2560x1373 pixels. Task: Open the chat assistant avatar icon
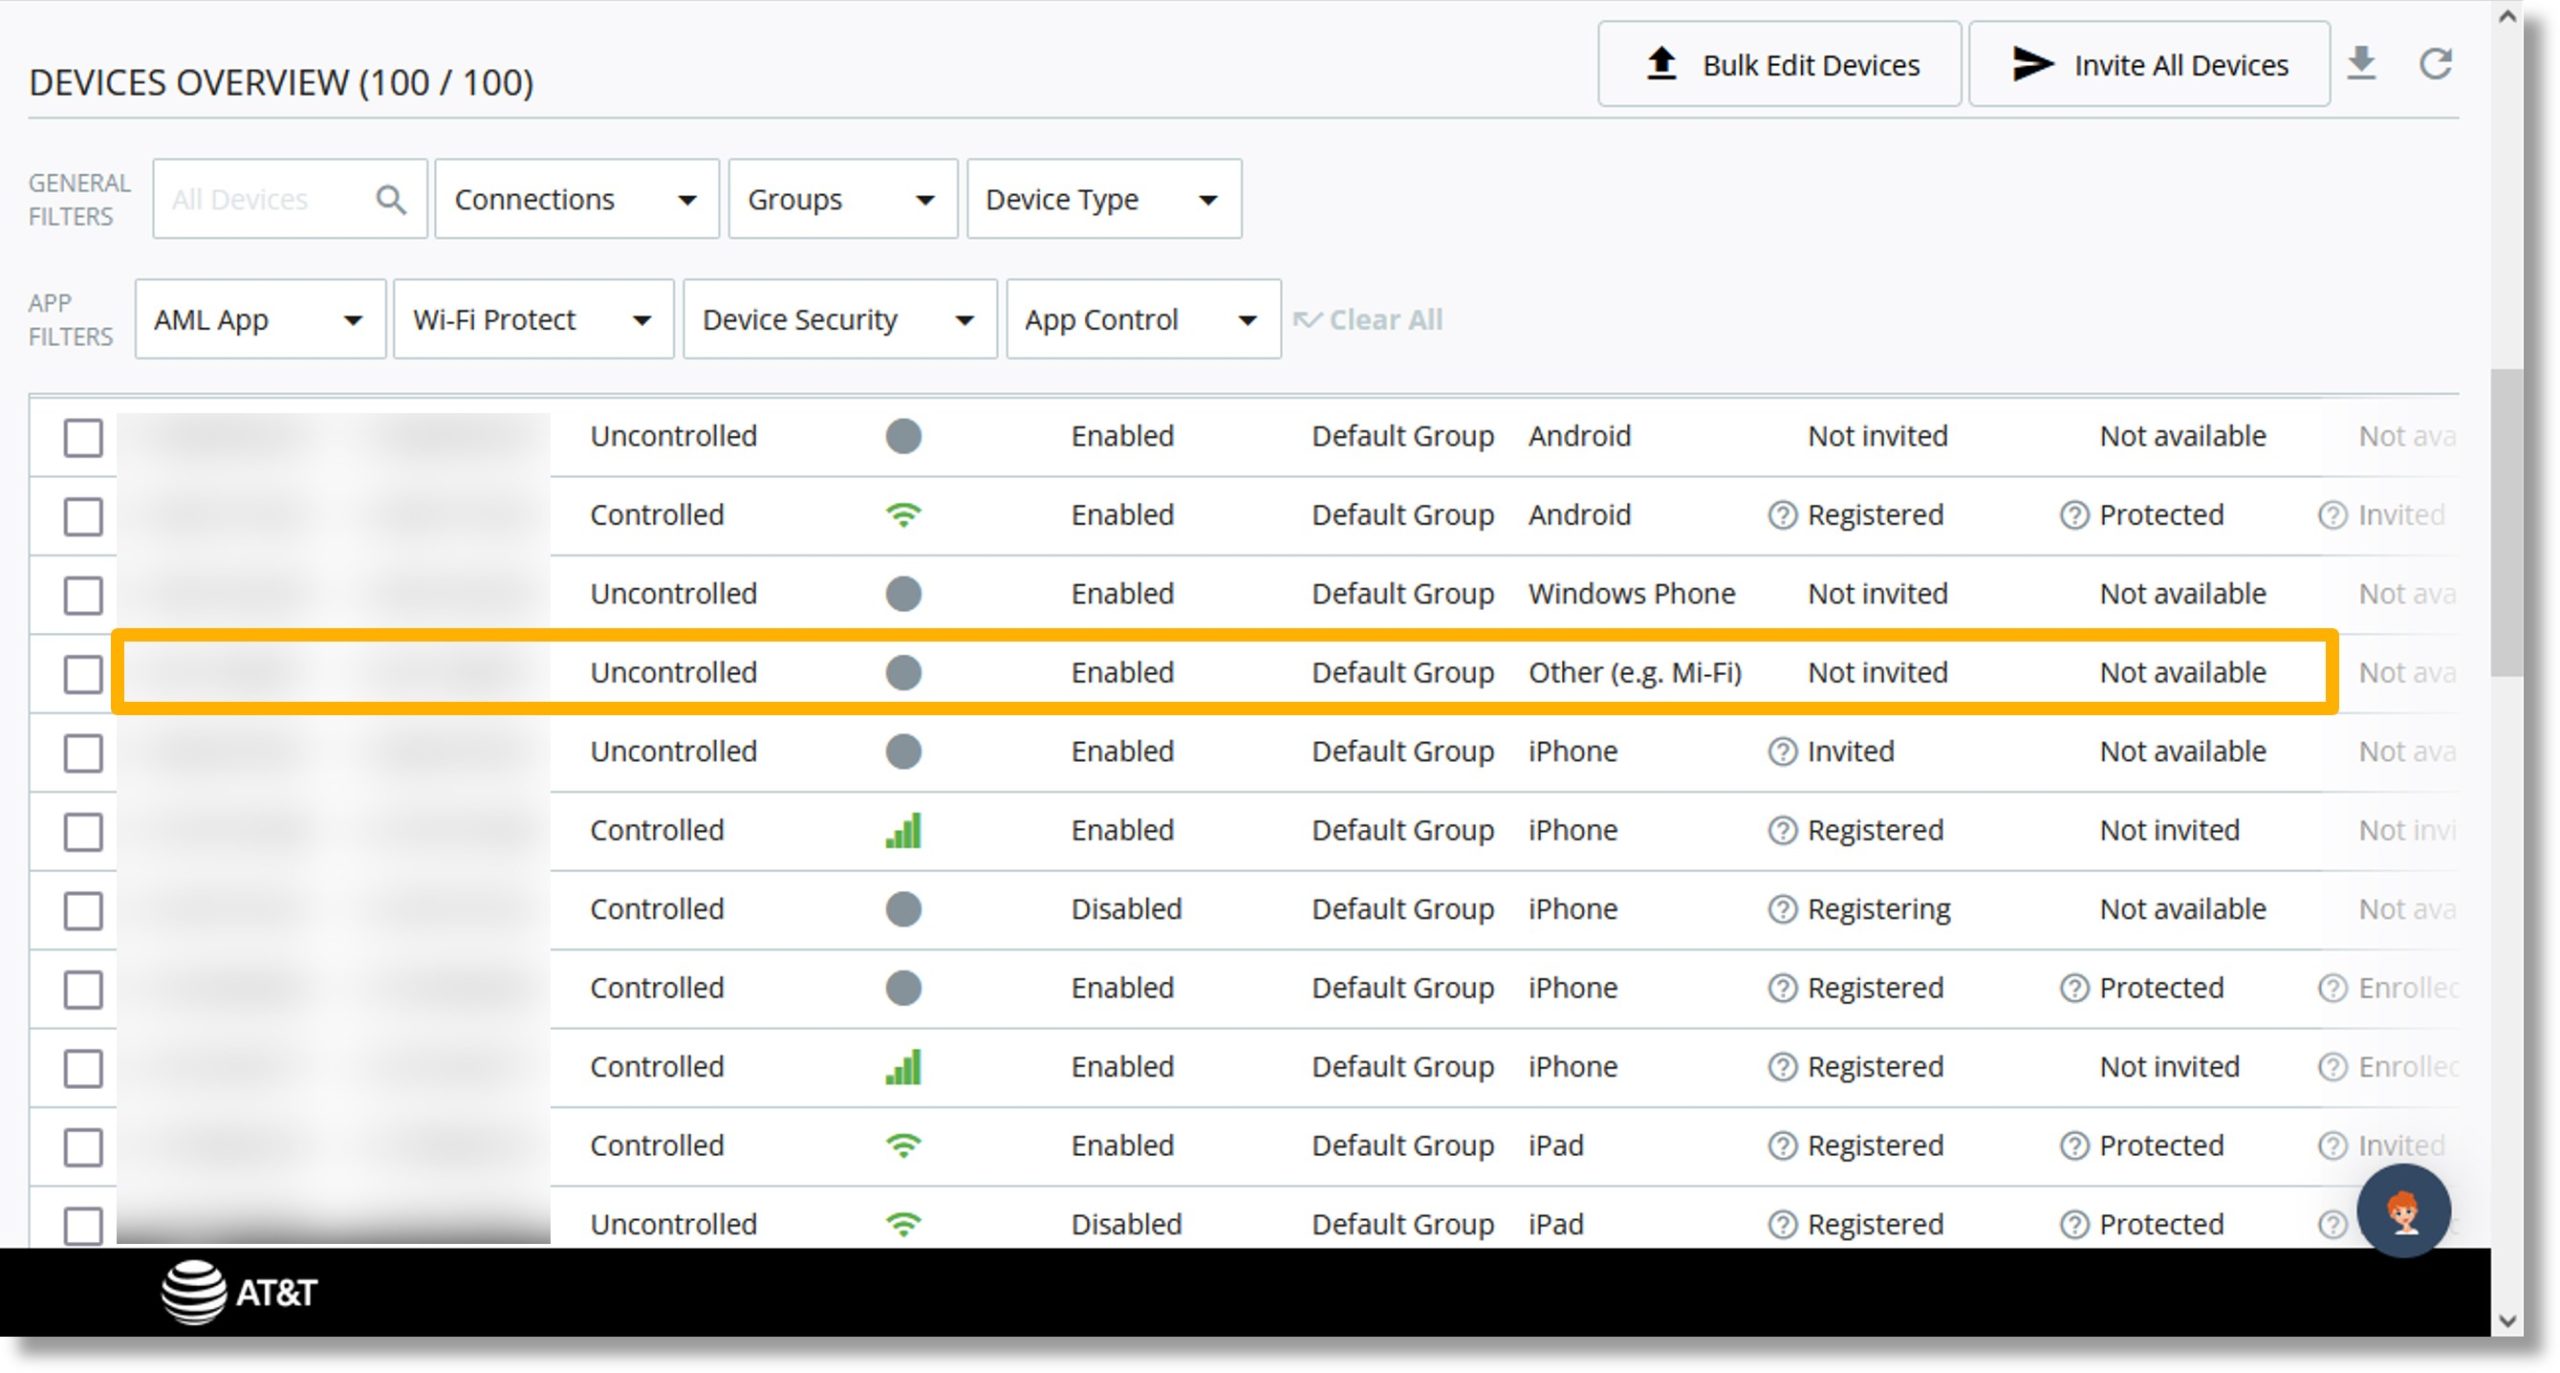[x=2403, y=1210]
